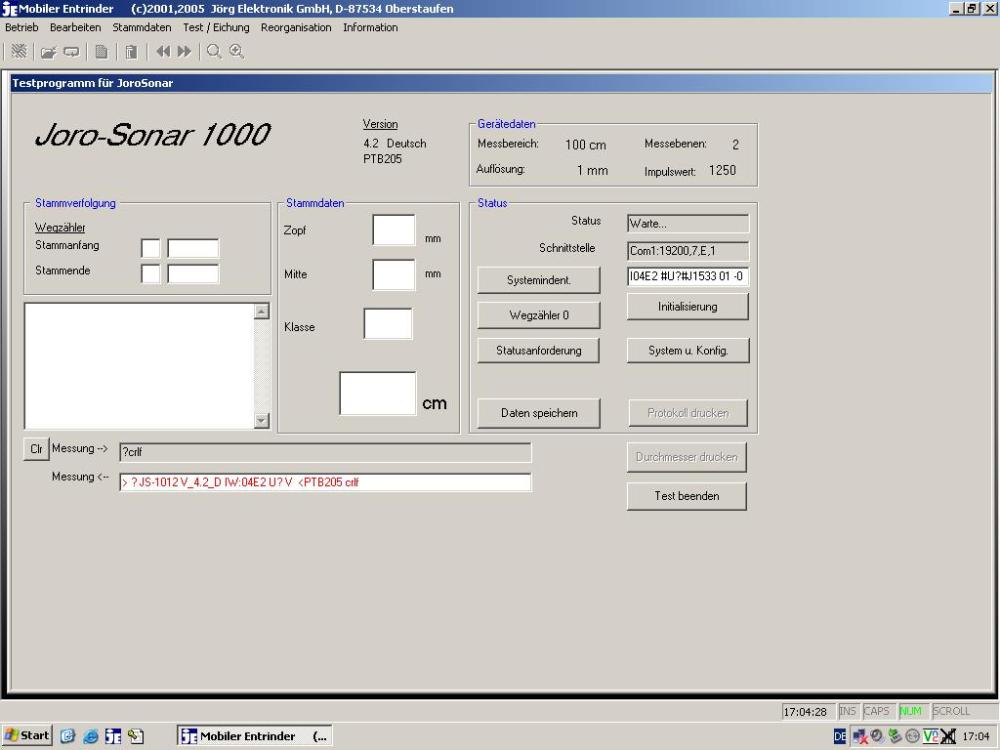This screenshot has height=750, width=1000.
Task: Click the tray clock showing 17:04
Action: (x=976, y=737)
